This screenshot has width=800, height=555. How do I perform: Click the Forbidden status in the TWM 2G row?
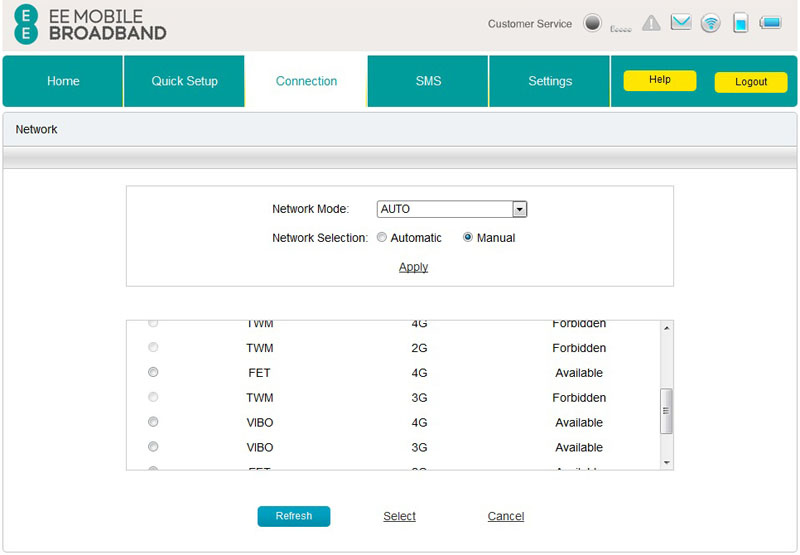579,348
